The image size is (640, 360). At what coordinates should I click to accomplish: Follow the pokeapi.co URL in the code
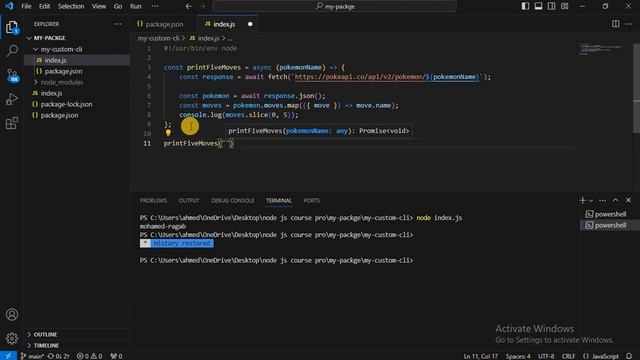(386, 77)
